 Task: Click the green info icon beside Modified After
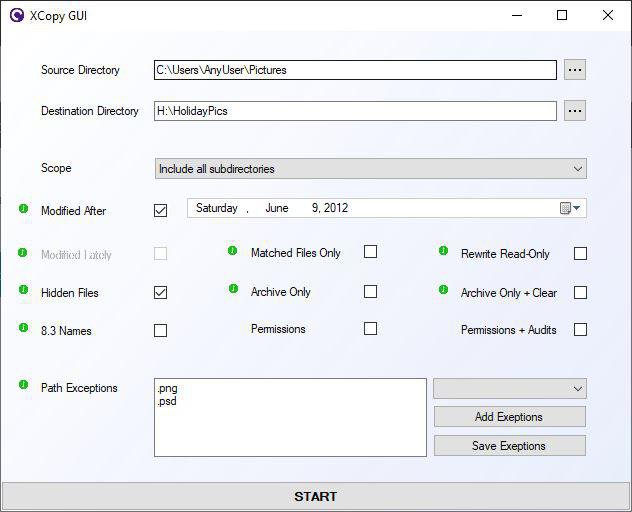tap(23, 209)
